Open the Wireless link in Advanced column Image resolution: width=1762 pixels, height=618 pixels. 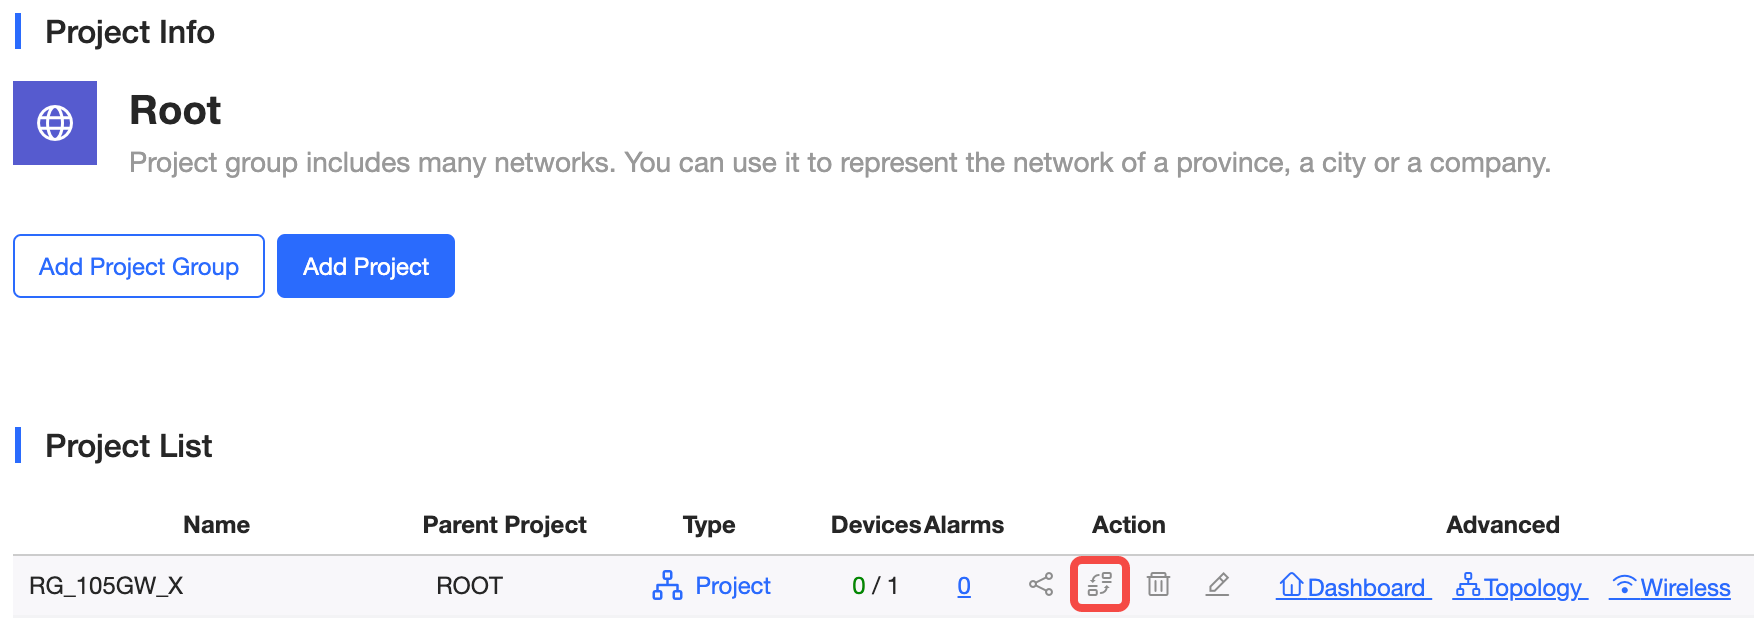(1671, 587)
